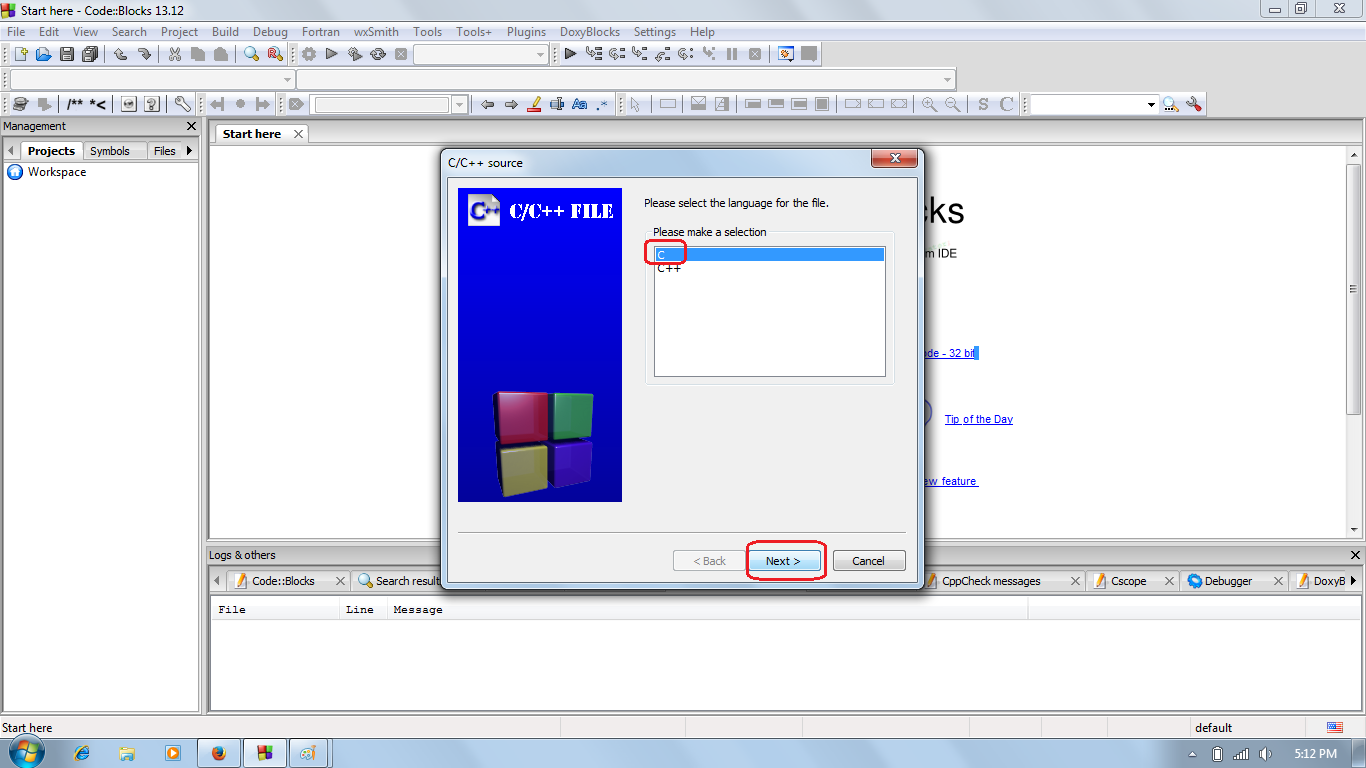Click the 'C' comment toggle icon
The width and height of the screenshot is (1366, 768).
click(1006, 104)
